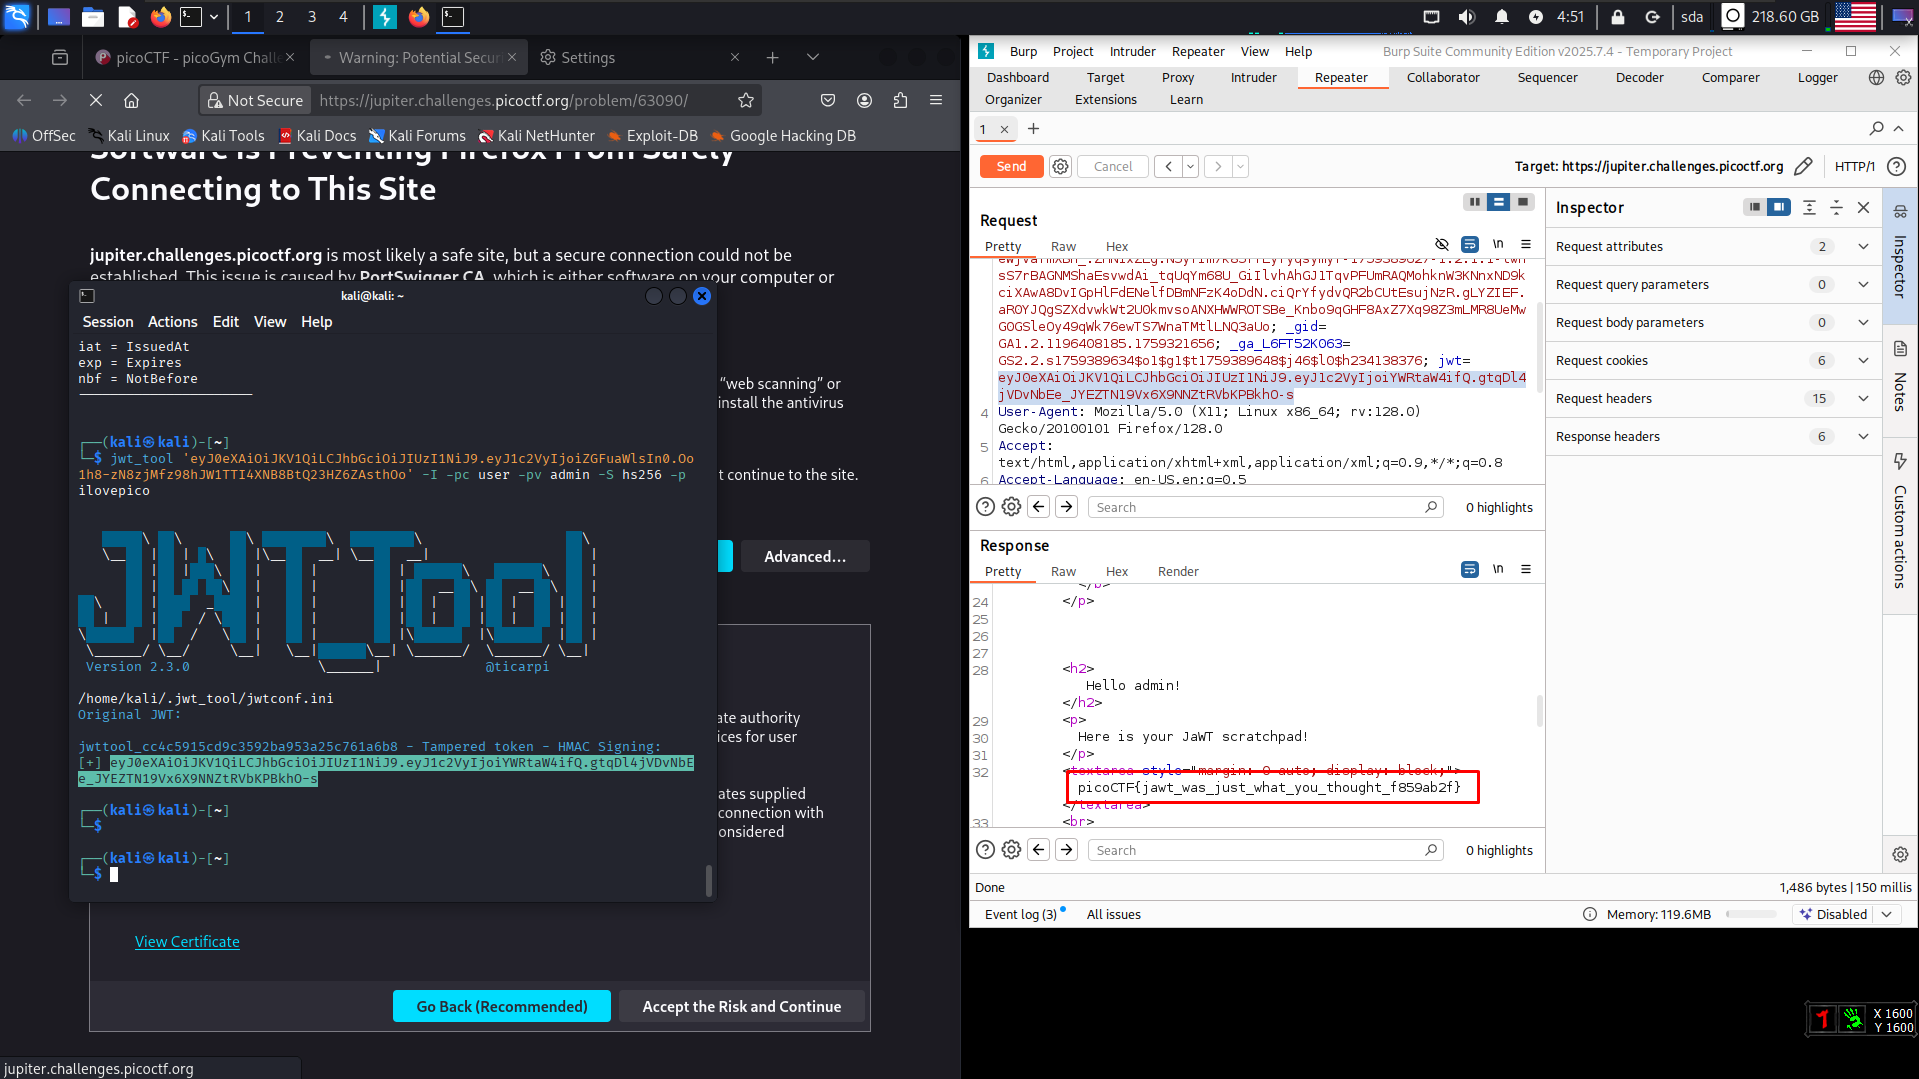Click the orange Send button
Viewport: 1919px width, 1079px height.
tap(1011, 167)
